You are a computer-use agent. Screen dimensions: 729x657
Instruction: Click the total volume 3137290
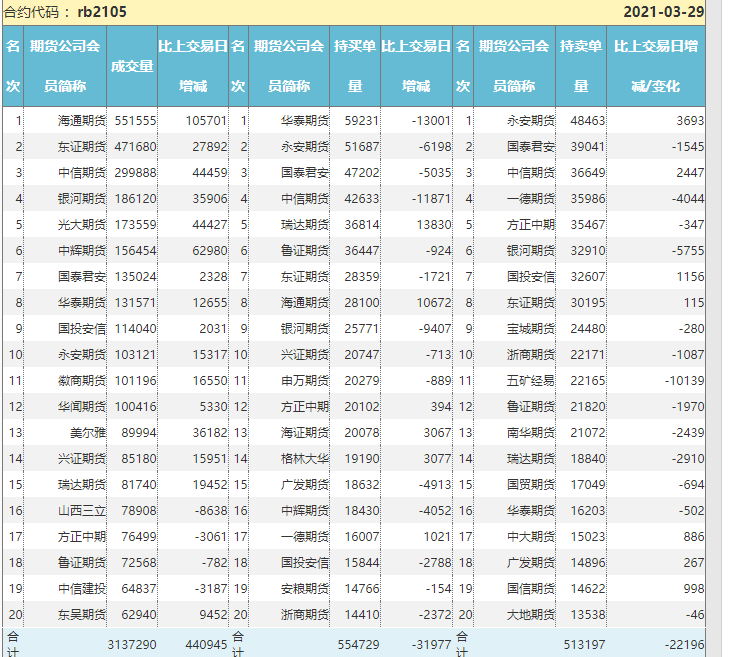[131, 644]
